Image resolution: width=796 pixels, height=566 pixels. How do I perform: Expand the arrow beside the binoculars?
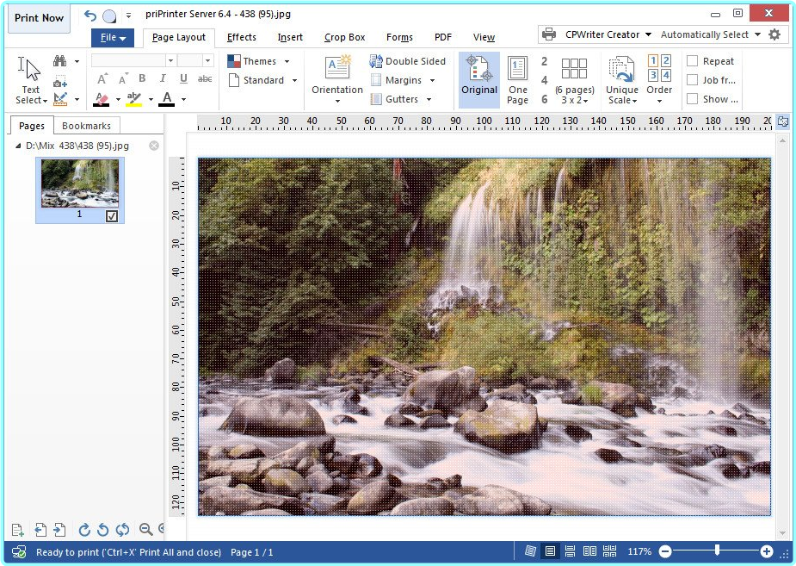click(77, 61)
